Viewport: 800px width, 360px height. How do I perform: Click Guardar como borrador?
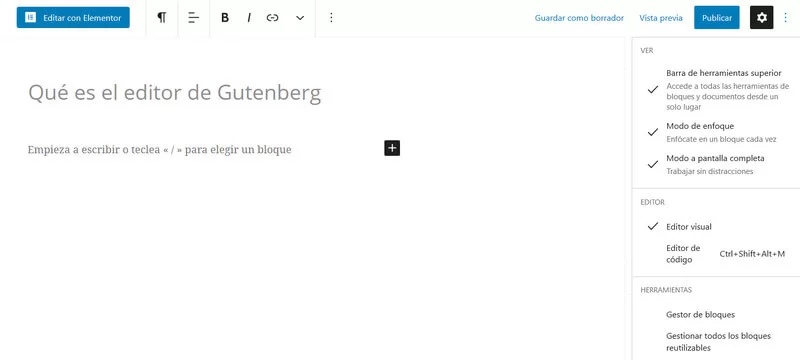pos(579,18)
